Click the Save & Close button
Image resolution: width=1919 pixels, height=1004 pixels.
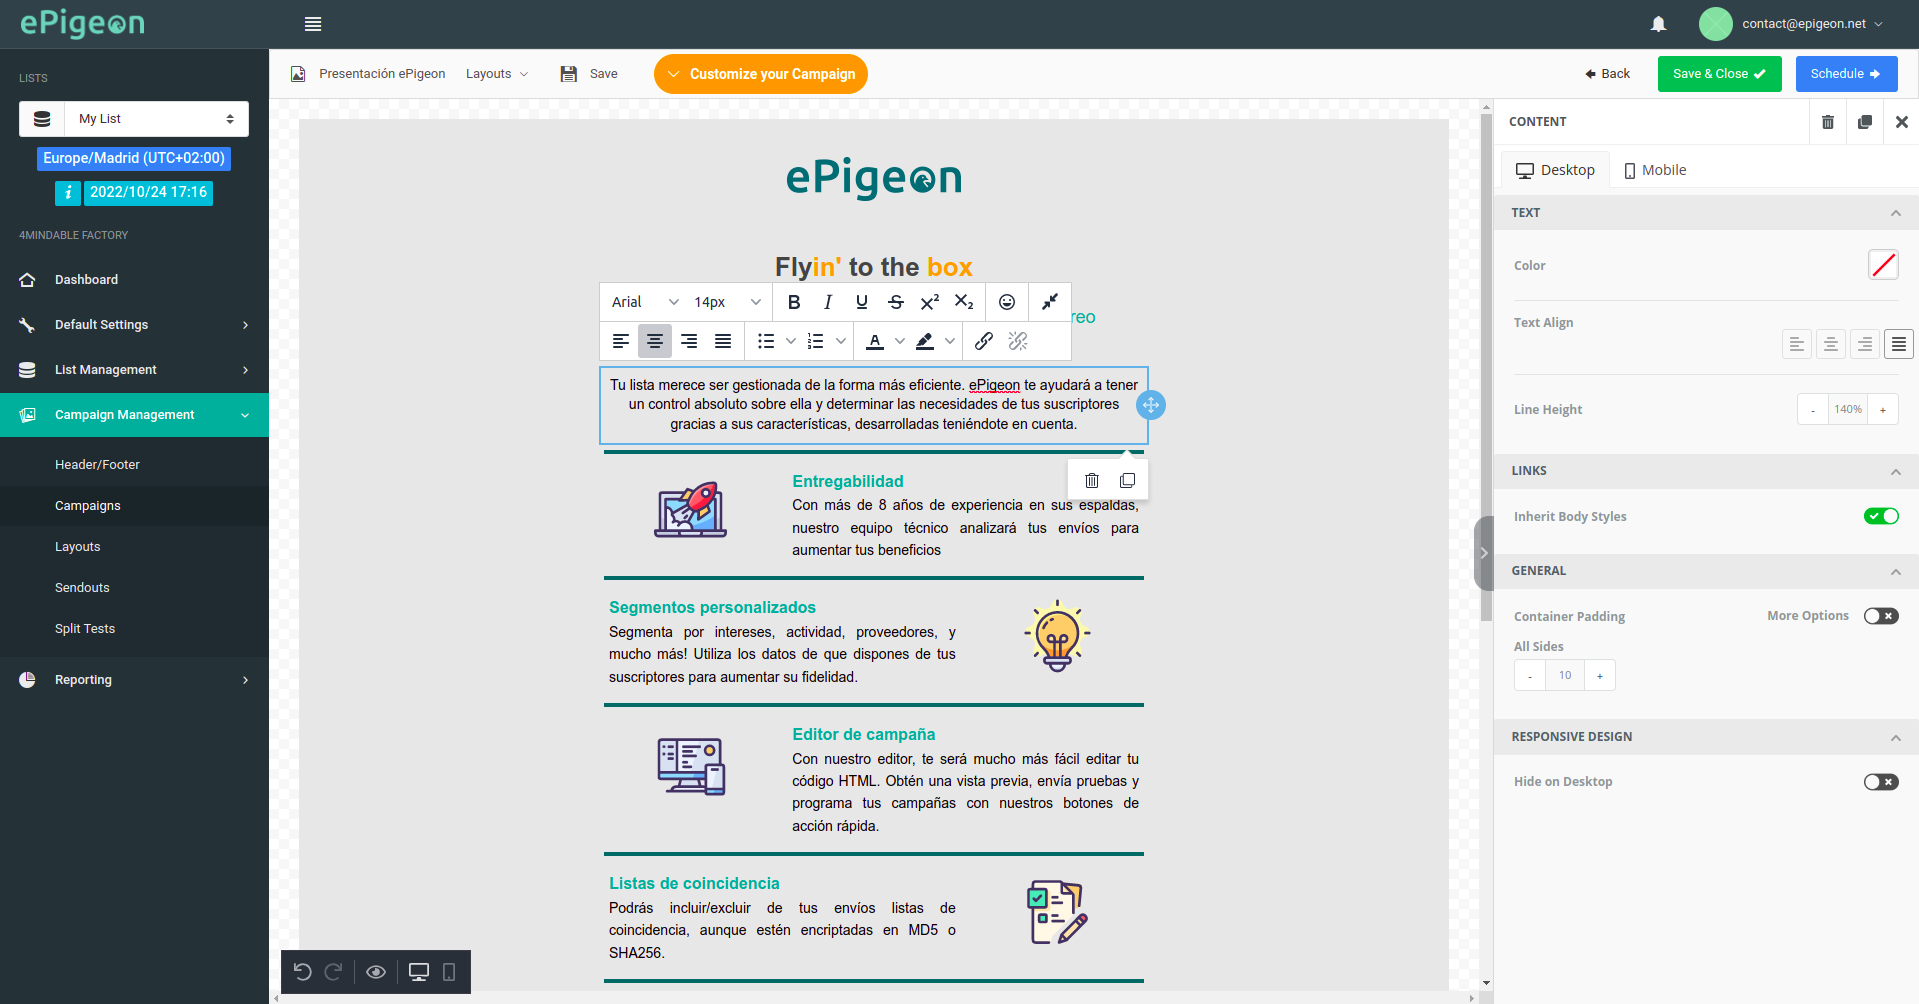[x=1718, y=73]
